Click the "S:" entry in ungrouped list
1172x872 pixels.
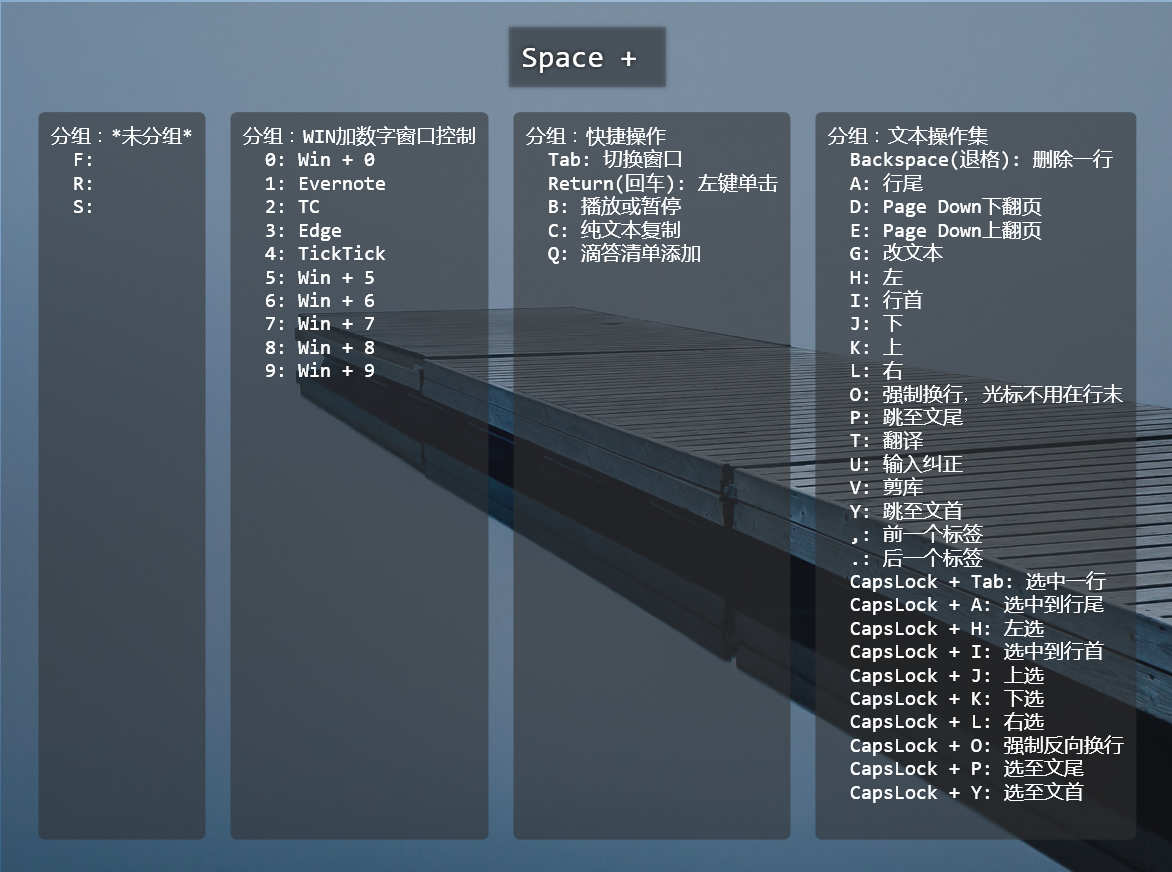tap(83, 207)
